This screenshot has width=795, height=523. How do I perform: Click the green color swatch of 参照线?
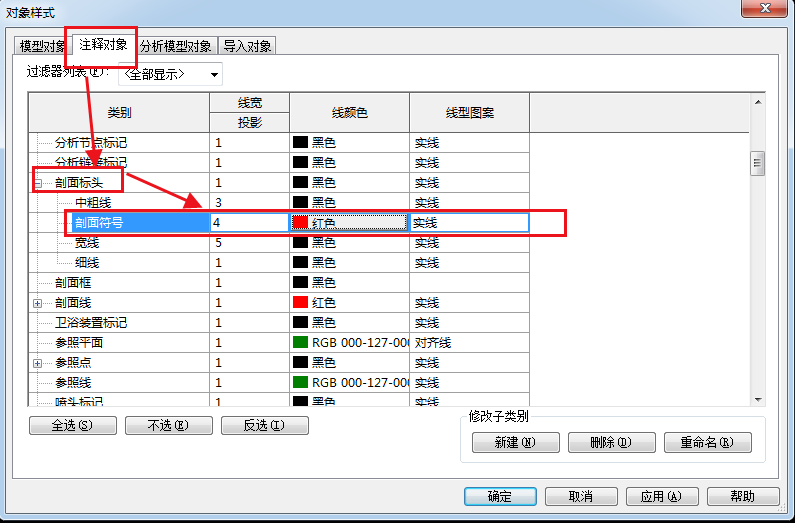pos(300,383)
